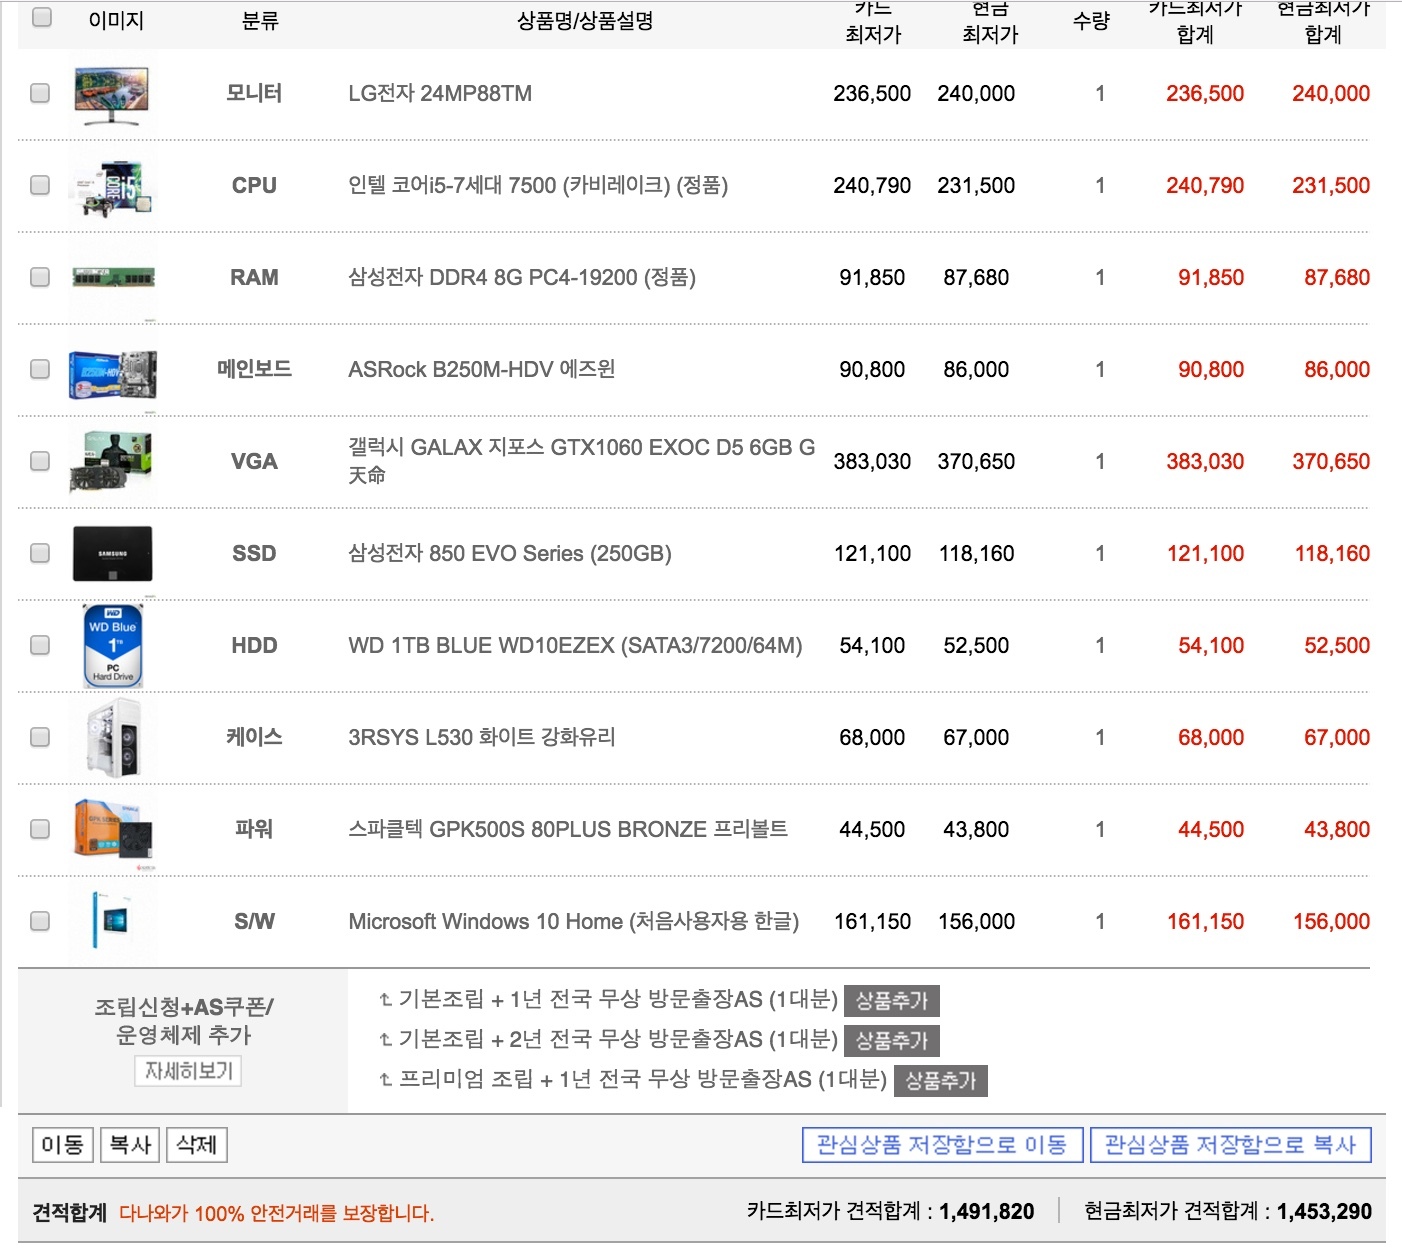Open product link WD 1TB BLUE WD10EZEX
This screenshot has width=1402, height=1250.
coord(575,645)
